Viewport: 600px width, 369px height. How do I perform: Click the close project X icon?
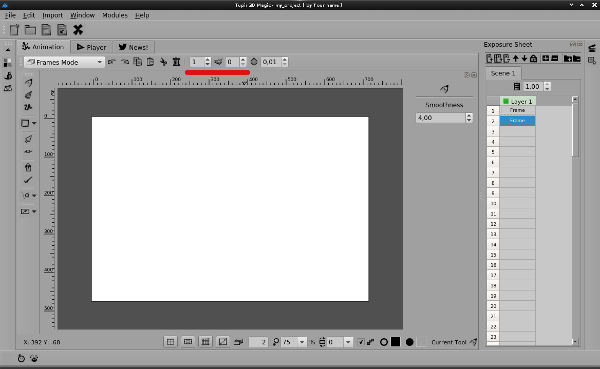pyautogui.click(x=78, y=30)
